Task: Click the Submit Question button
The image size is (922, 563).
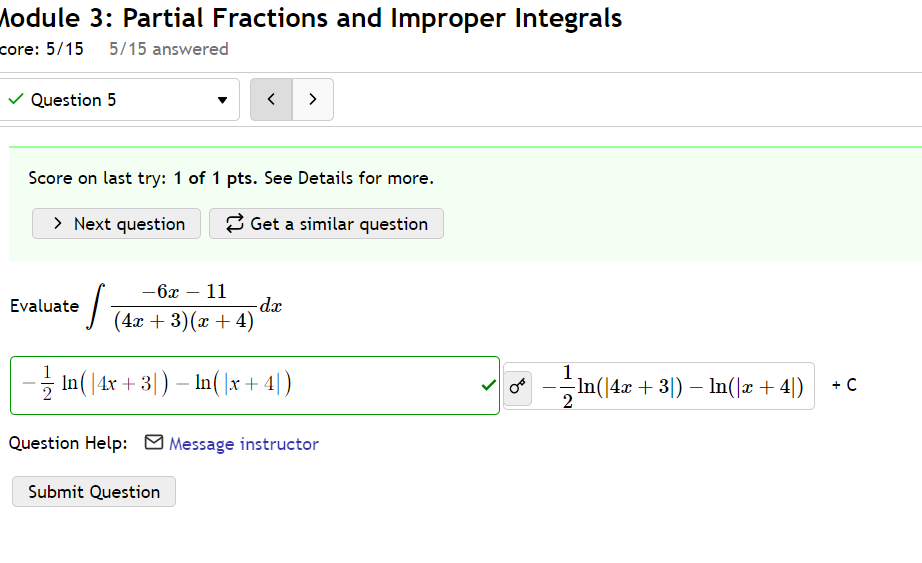Action: click(94, 492)
